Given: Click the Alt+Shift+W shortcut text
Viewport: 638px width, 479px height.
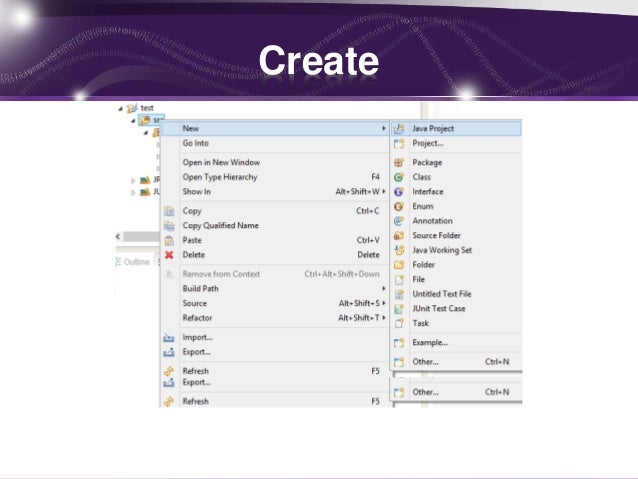Looking at the screenshot, I should pos(358,191).
